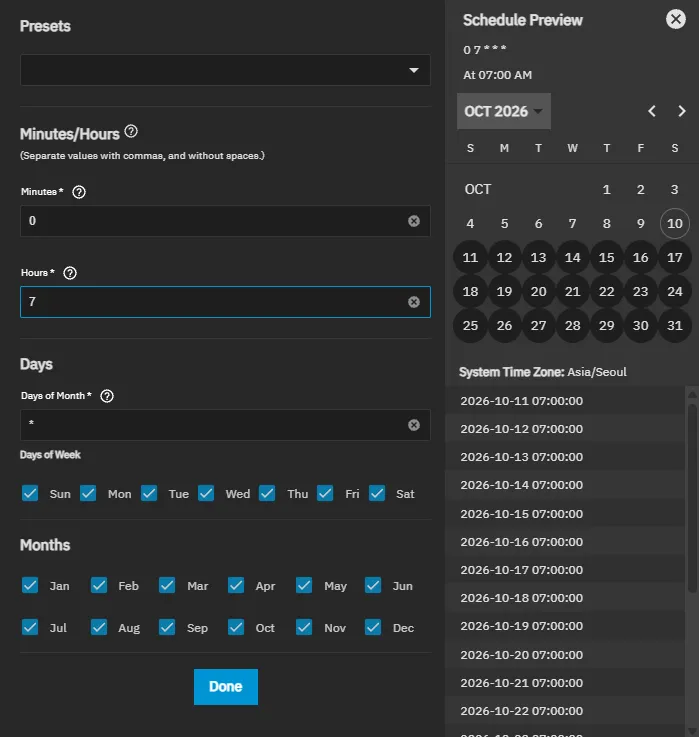Image resolution: width=699 pixels, height=737 pixels.
Task: Open the Presets dropdown
Action: (x=225, y=70)
